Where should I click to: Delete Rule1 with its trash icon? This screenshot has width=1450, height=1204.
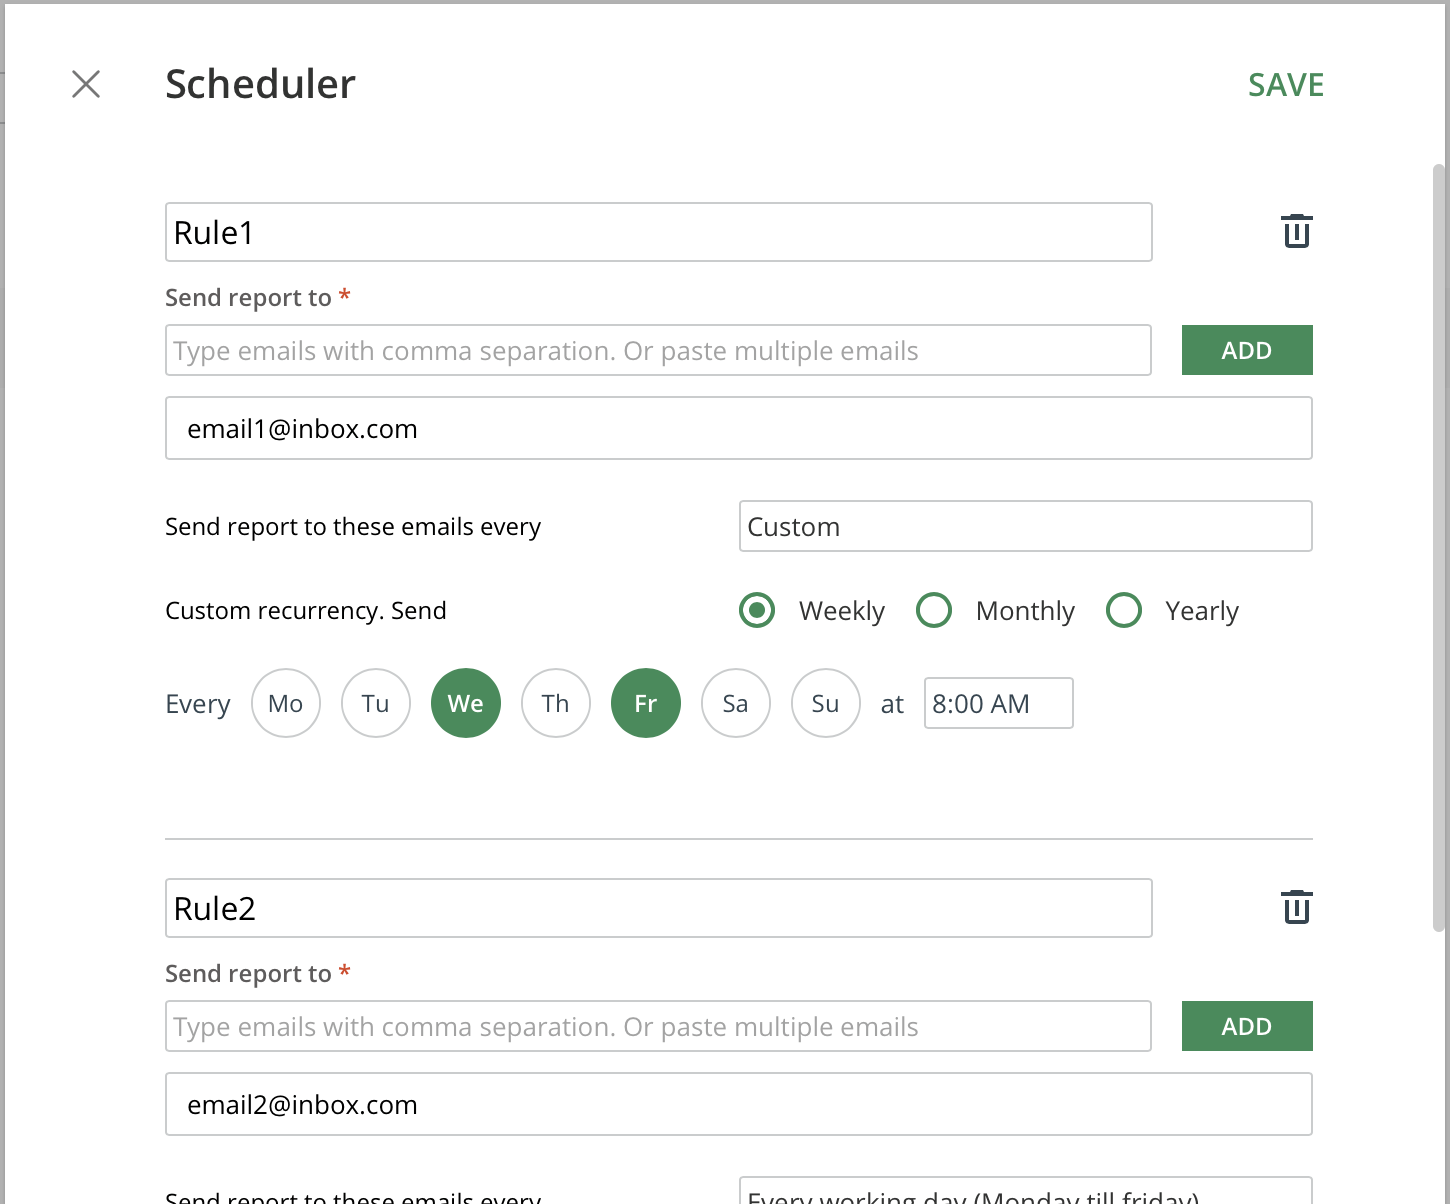1297,231
